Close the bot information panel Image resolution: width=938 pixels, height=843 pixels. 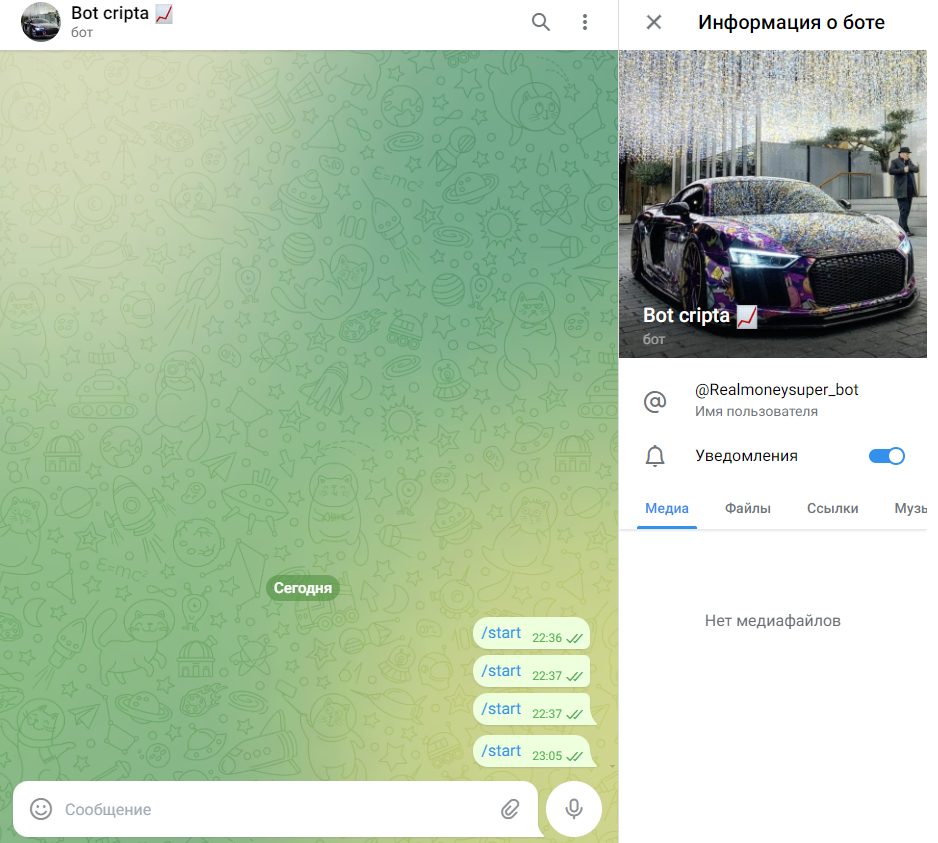(x=653, y=21)
